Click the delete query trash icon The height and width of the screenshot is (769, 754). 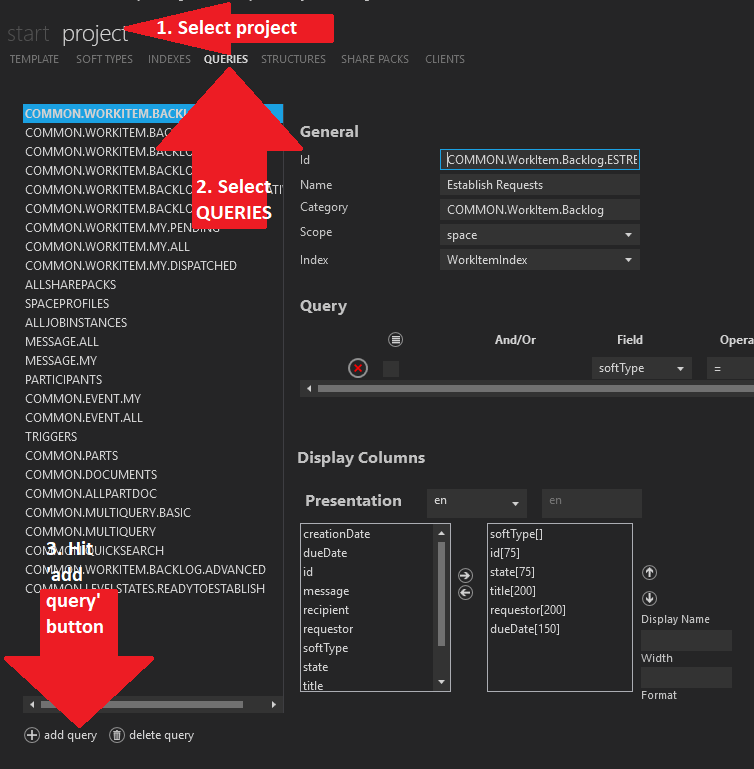(x=117, y=735)
